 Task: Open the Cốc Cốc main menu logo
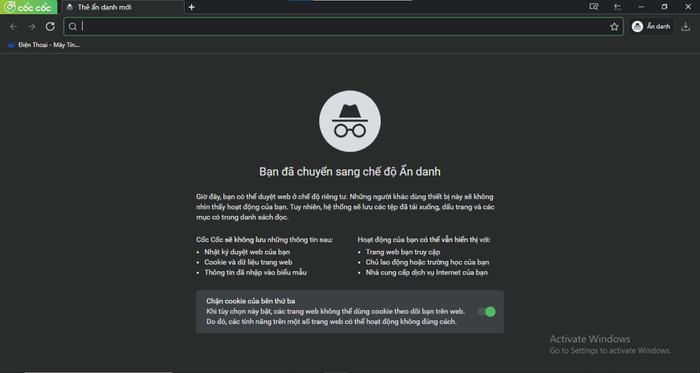point(28,7)
